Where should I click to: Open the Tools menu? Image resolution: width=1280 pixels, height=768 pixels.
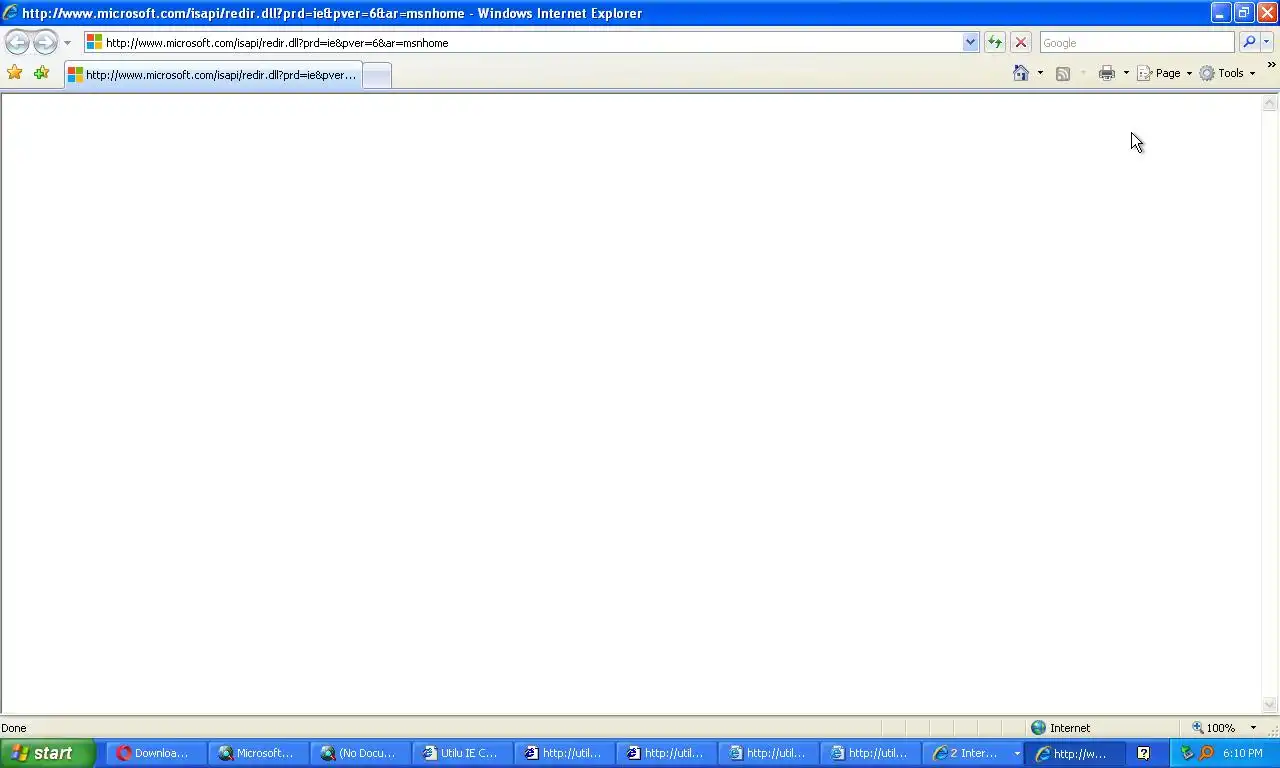[x=1228, y=73]
